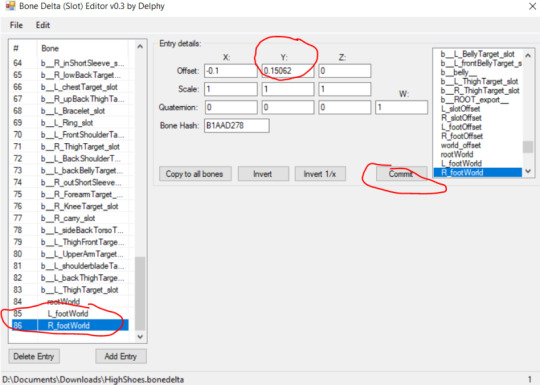540x385 pixels.
Task: Select L_footWorld in right bone name list
Action: coord(478,164)
